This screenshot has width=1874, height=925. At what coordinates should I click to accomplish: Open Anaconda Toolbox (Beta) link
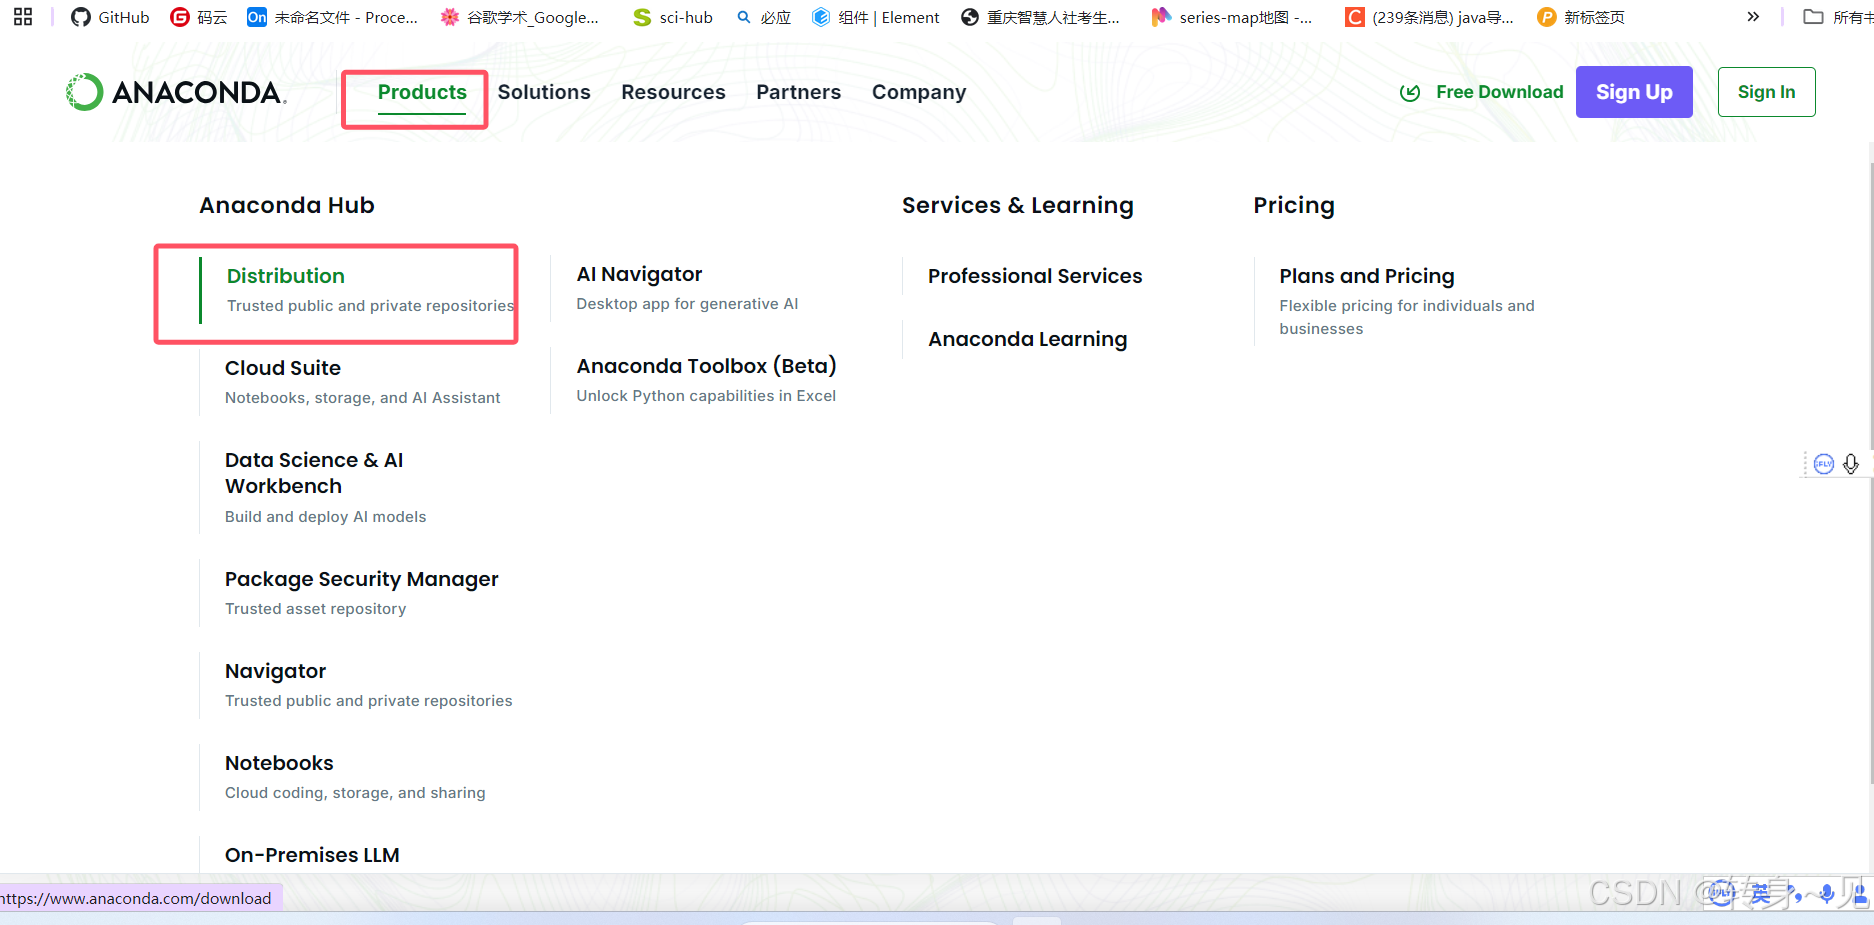(x=706, y=366)
